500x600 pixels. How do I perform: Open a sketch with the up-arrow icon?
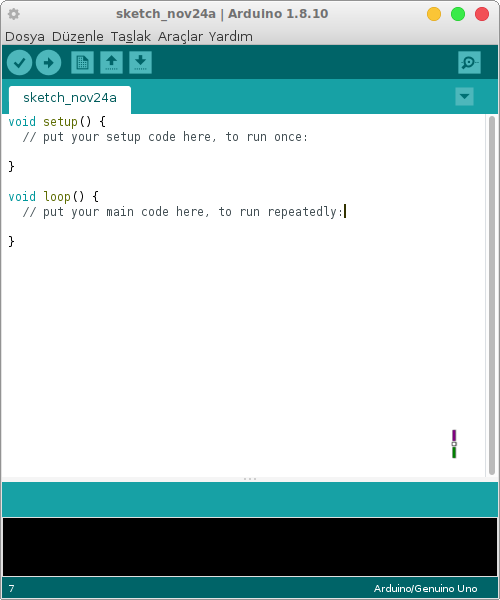pyautogui.click(x=111, y=62)
